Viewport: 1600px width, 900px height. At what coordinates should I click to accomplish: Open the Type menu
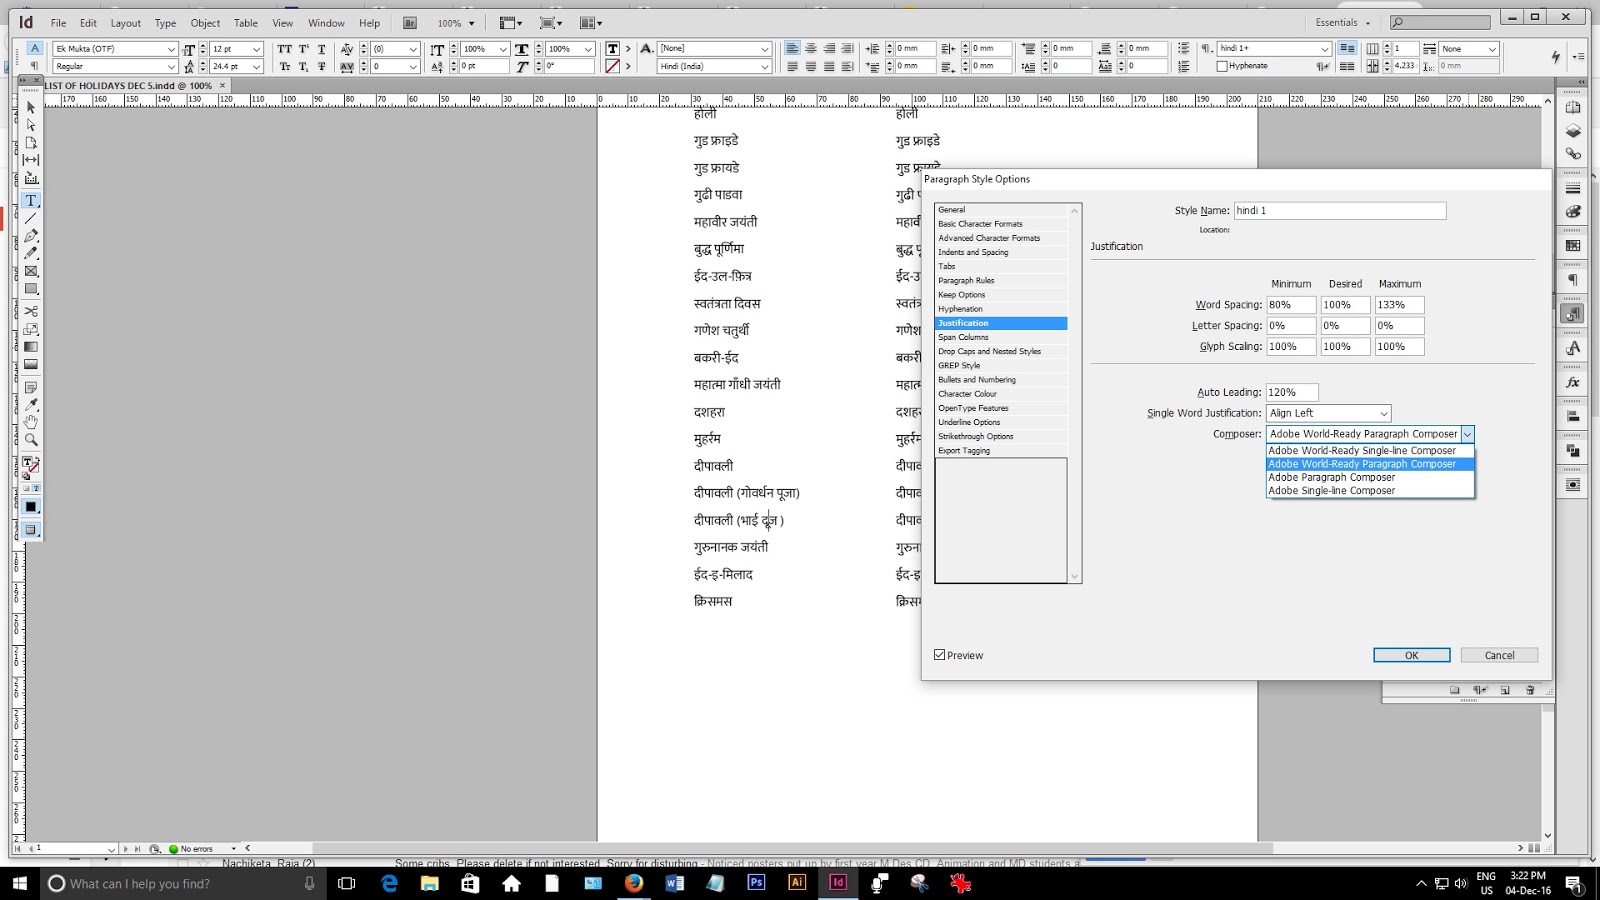tap(164, 23)
